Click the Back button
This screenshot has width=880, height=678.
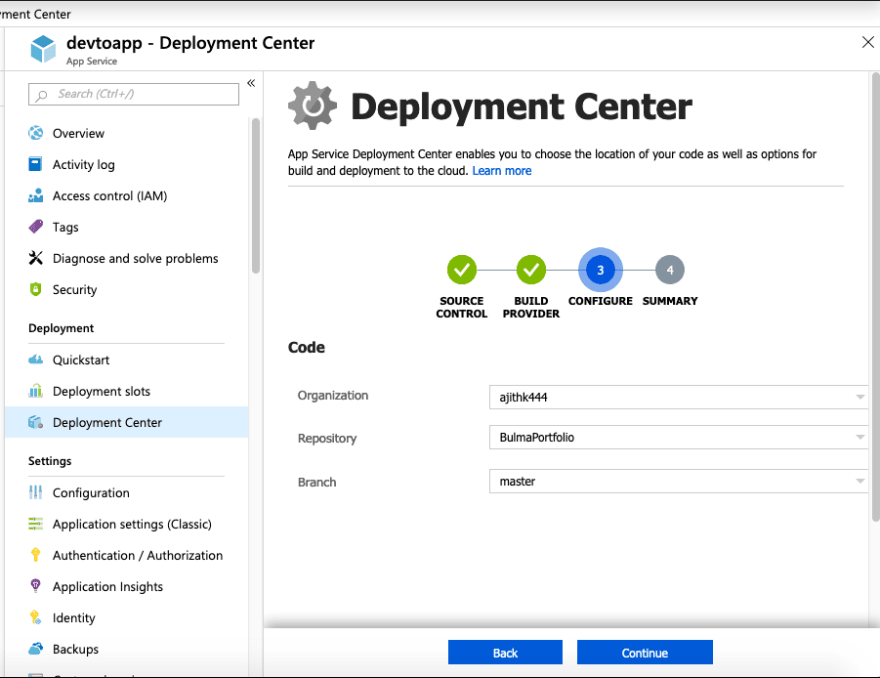(x=505, y=652)
